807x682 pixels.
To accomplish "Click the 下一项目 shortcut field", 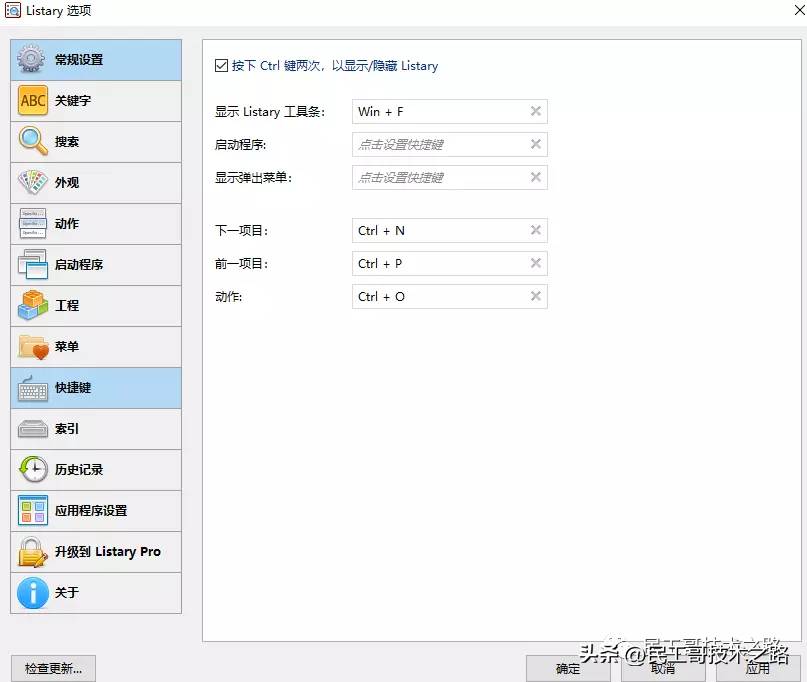I will (x=449, y=231).
